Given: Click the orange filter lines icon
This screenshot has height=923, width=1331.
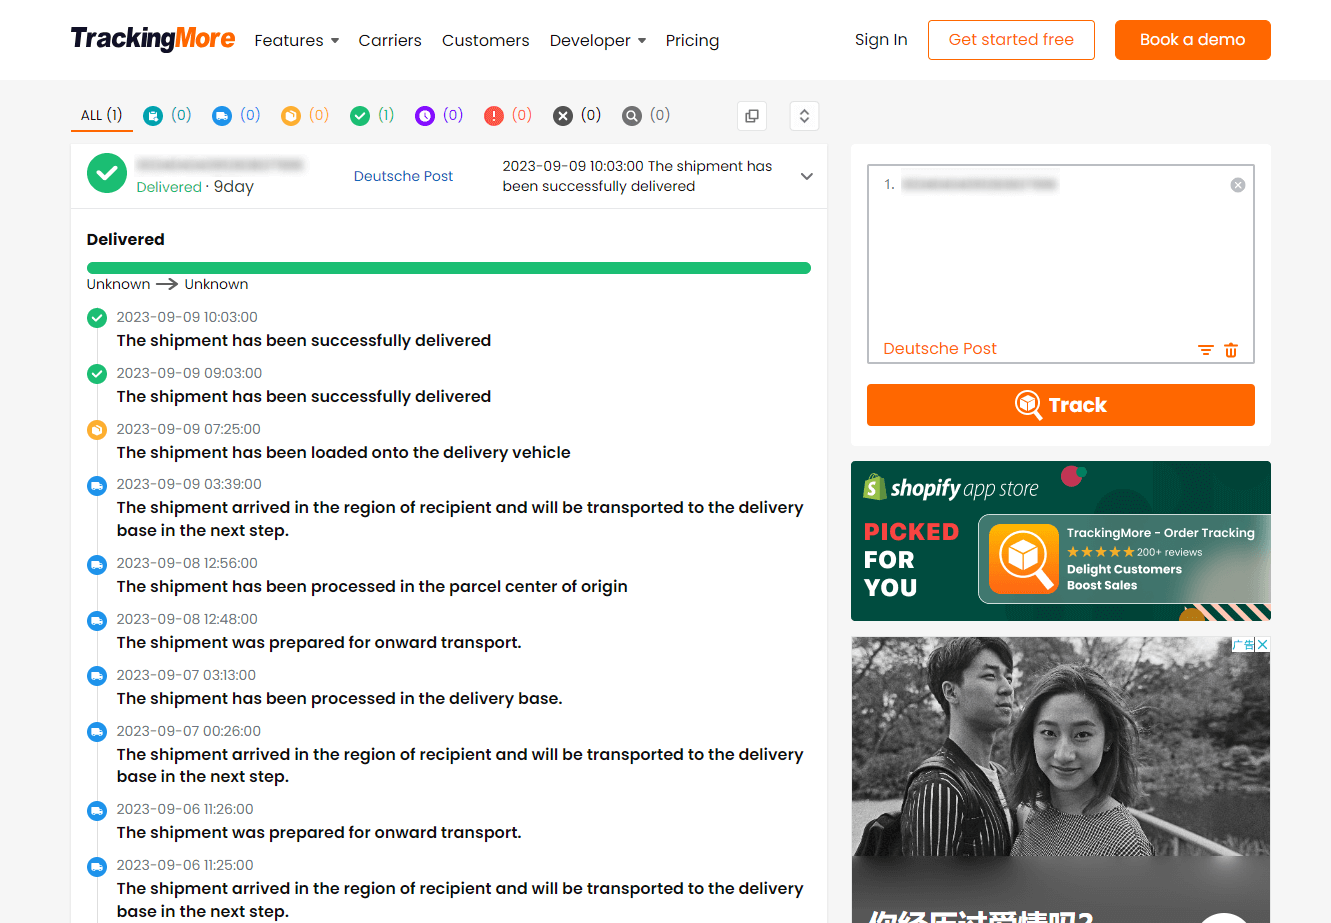Looking at the screenshot, I should point(1206,350).
